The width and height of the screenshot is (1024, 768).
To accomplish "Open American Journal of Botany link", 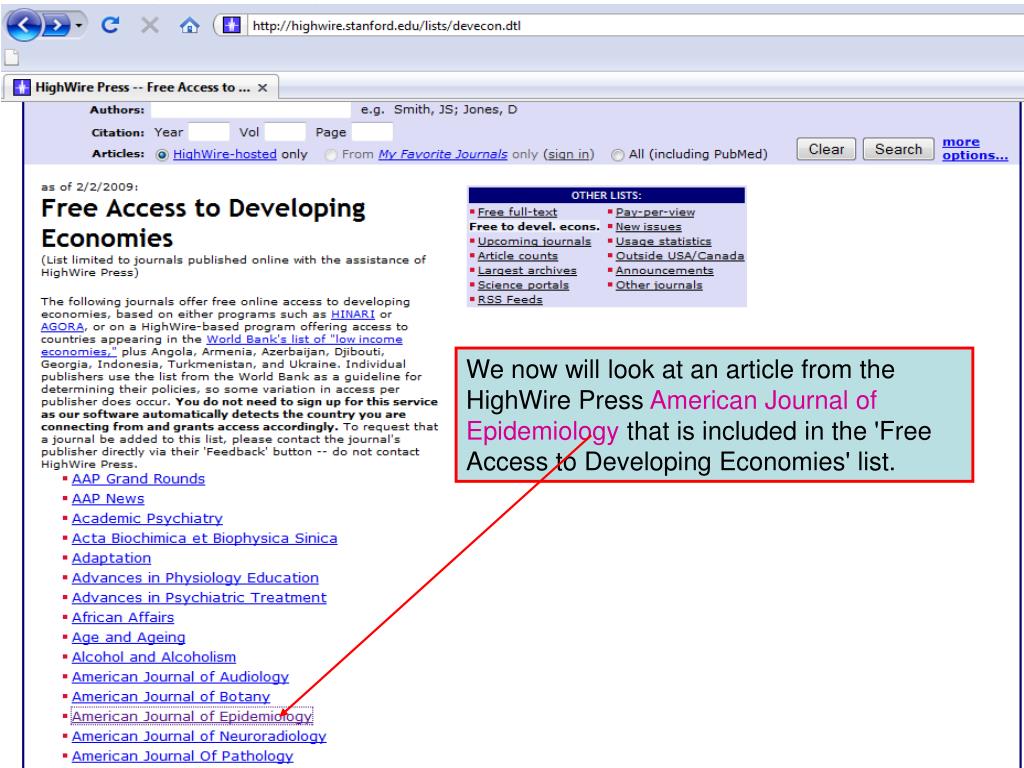I will pos(170,697).
